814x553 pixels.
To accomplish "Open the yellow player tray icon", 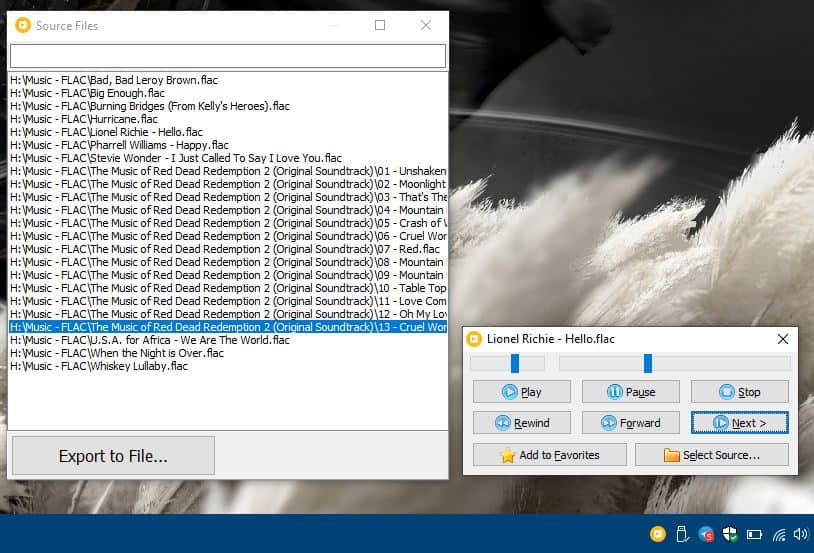I will [658, 534].
